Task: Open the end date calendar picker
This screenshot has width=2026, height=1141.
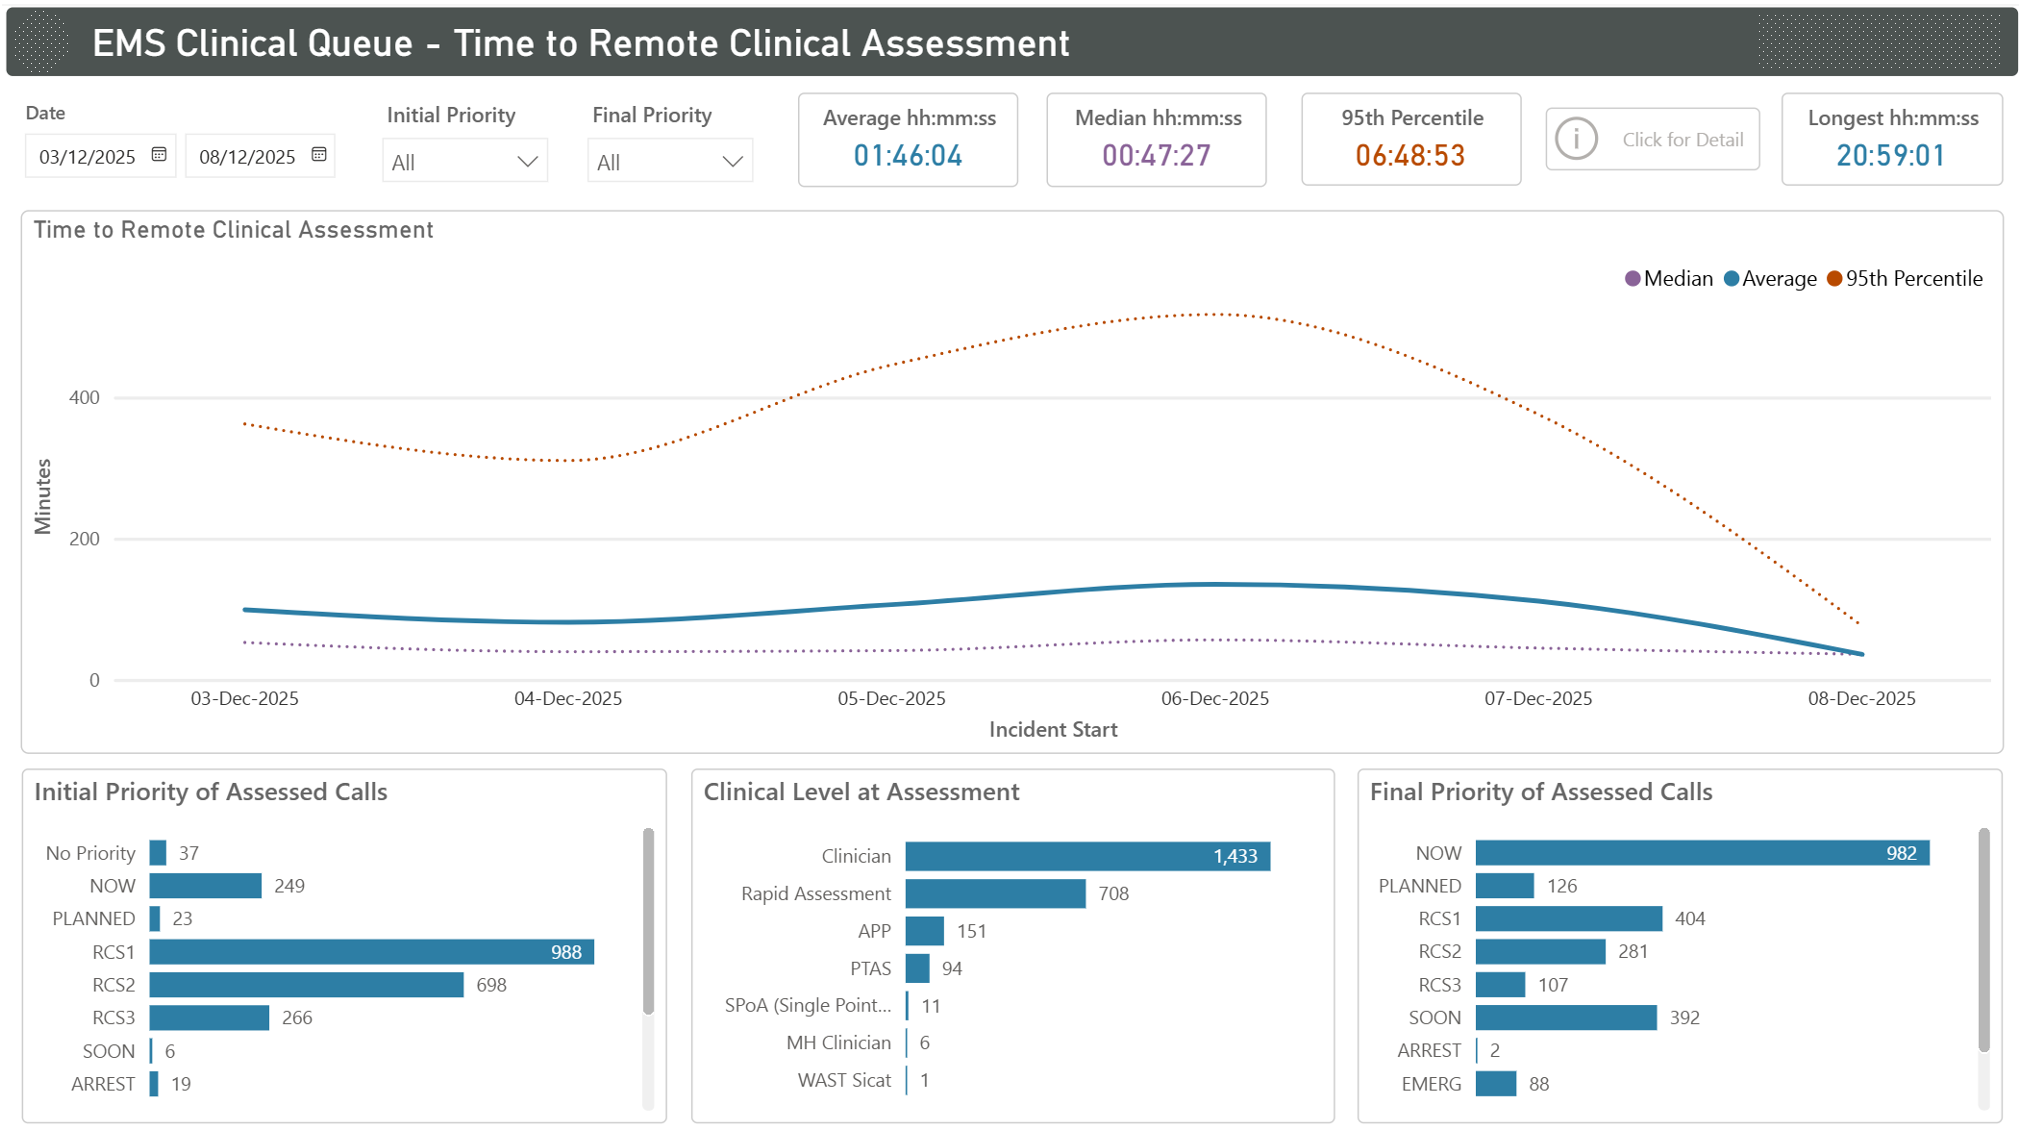Action: 319,155
